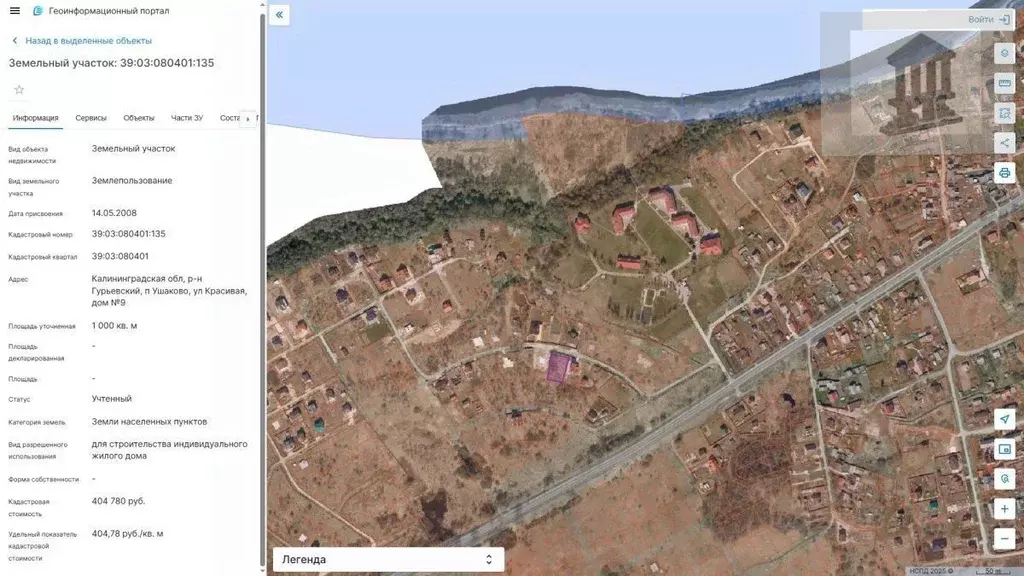
Task: Select the ruler measurement tool
Action: click(x=1005, y=83)
